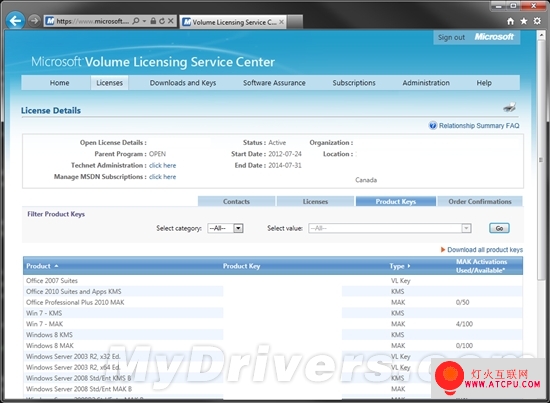Select the Licenses navigation menu item
Image resolution: width=550 pixels, height=403 pixels.
[109, 83]
